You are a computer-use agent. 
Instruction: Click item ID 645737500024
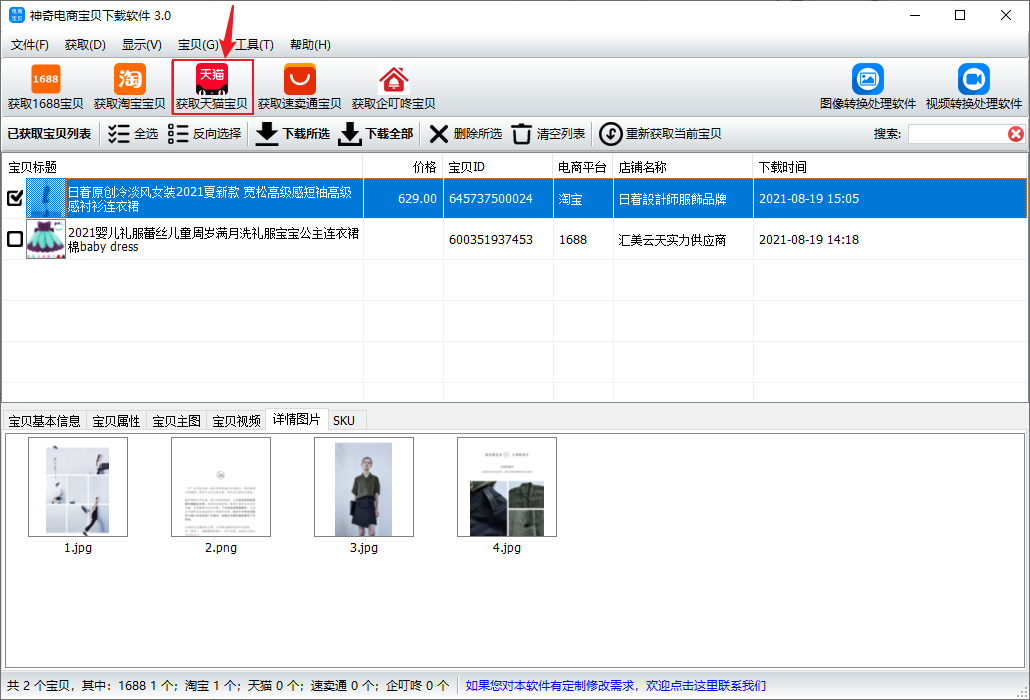pyautogui.click(x=491, y=198)
